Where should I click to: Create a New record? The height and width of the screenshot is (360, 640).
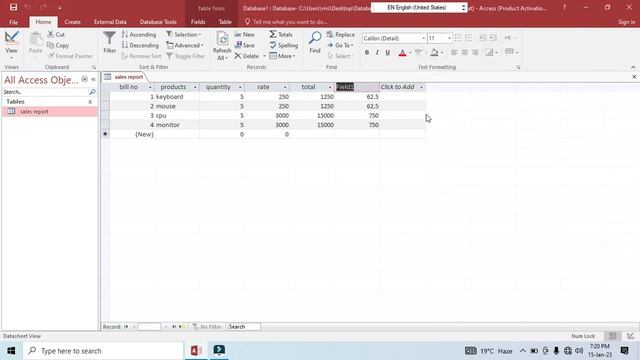click(x=244, y=35)
